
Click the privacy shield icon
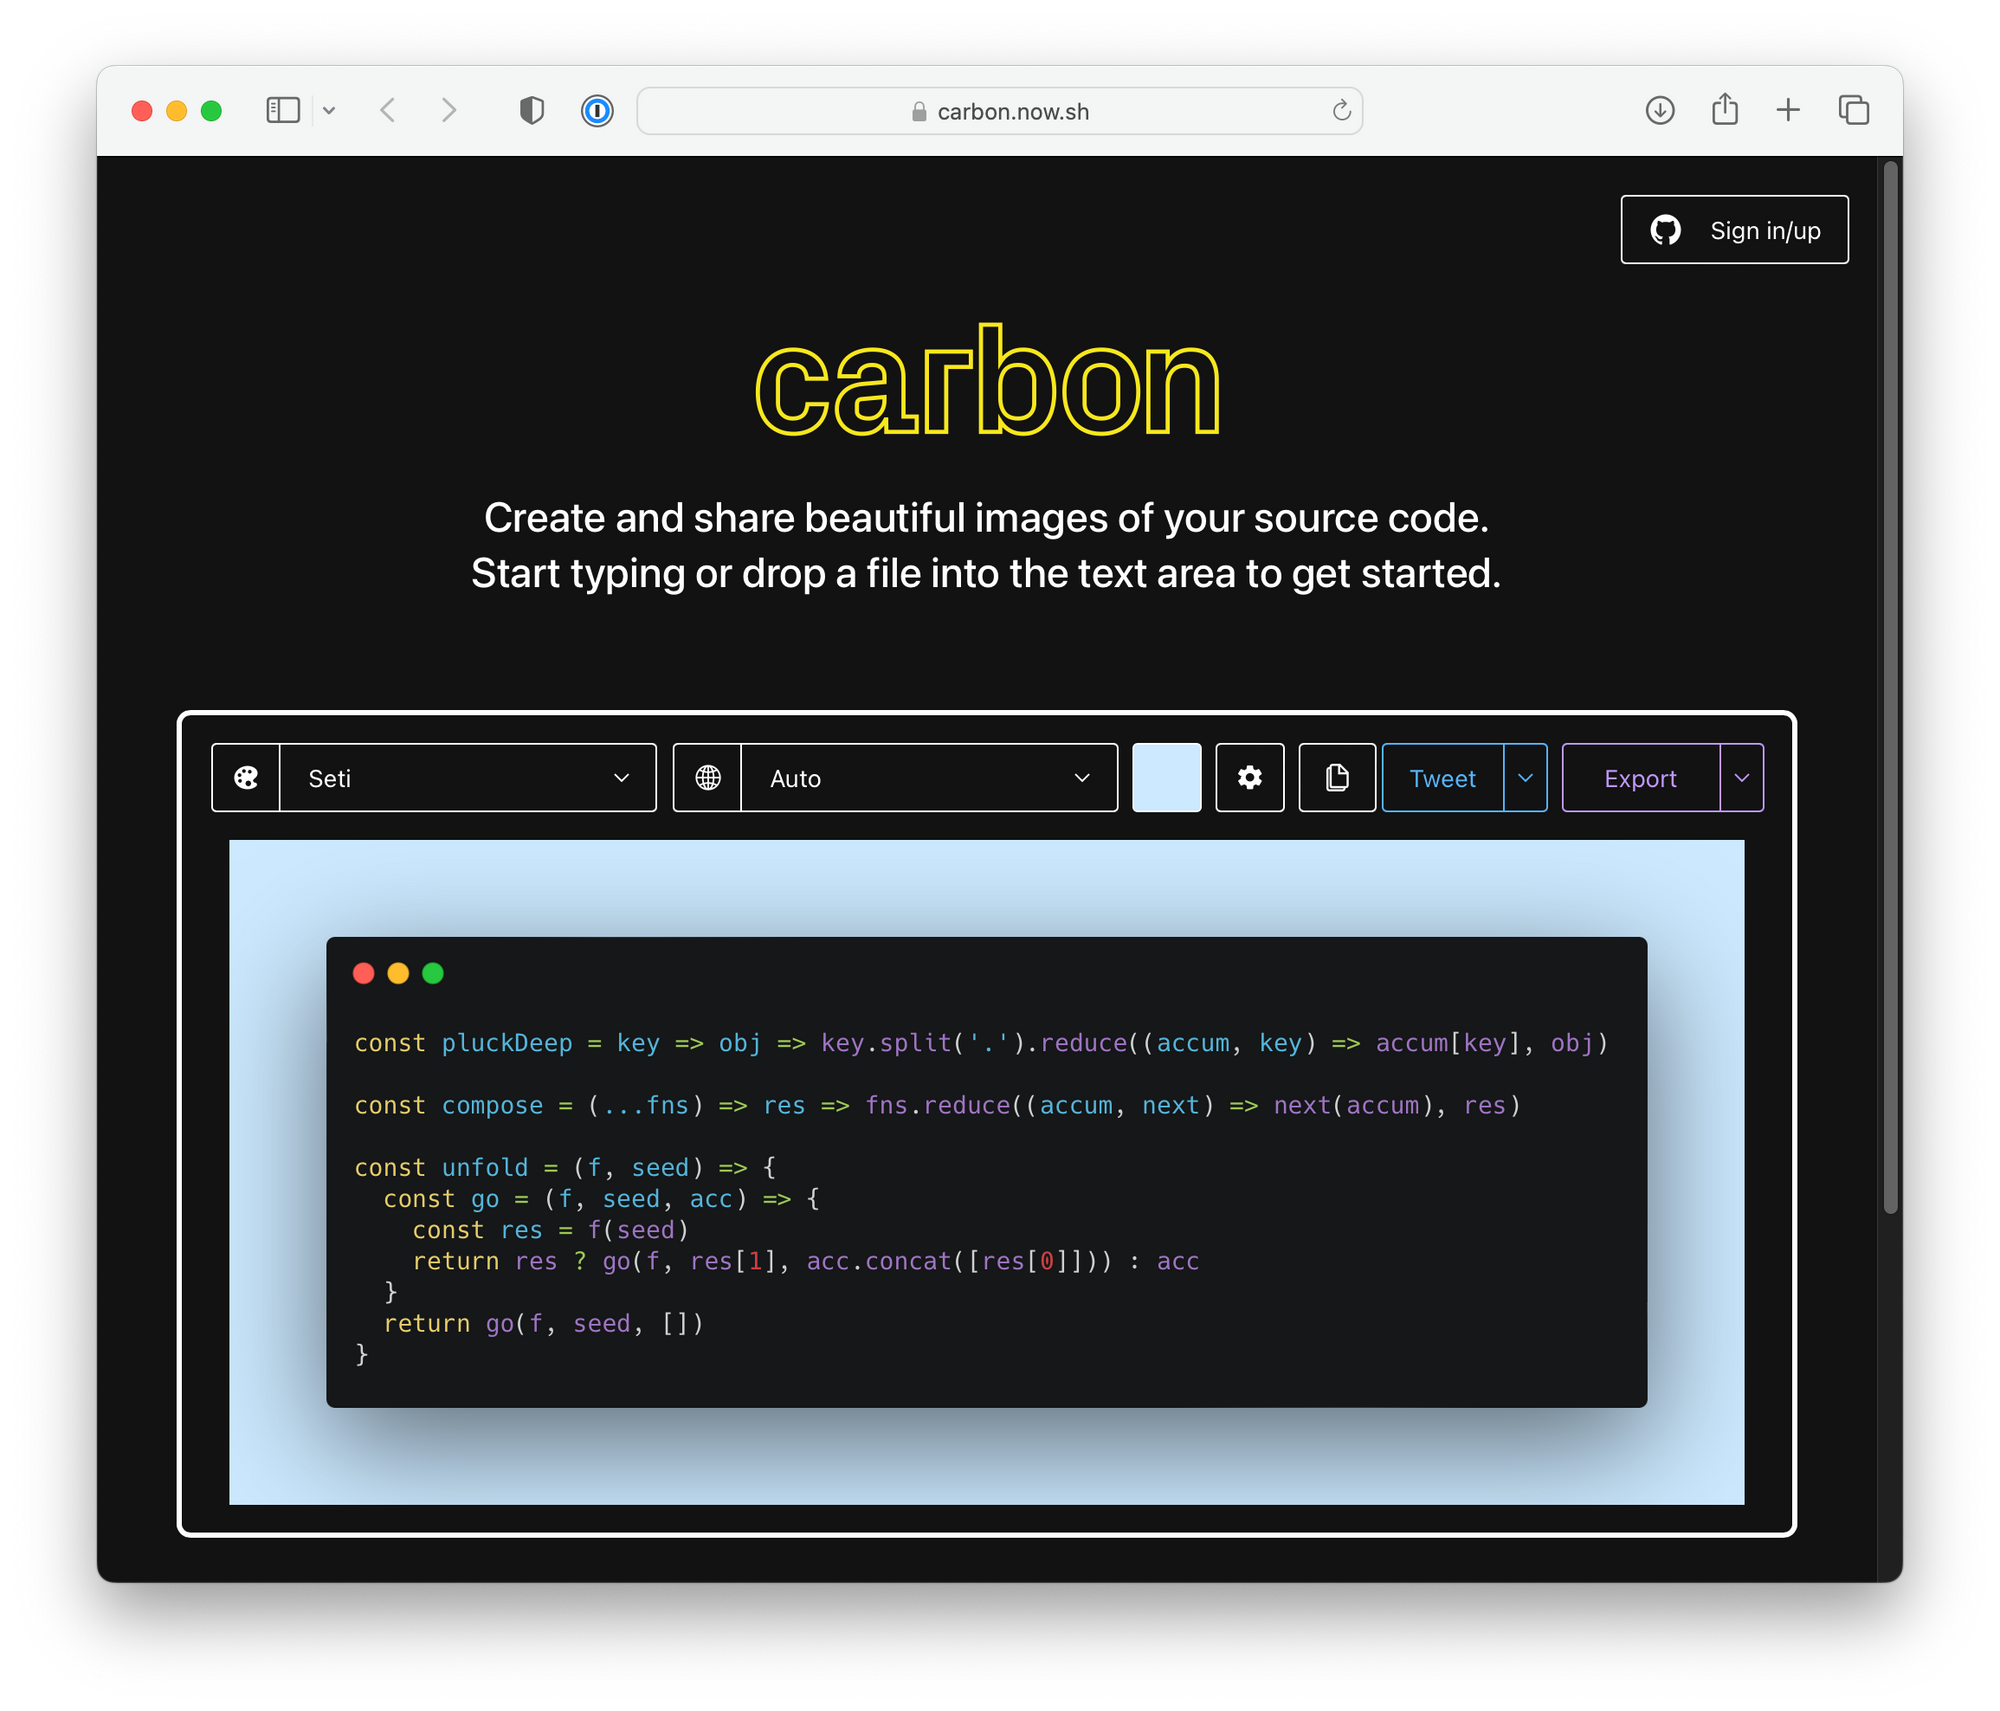coord(532,110)
